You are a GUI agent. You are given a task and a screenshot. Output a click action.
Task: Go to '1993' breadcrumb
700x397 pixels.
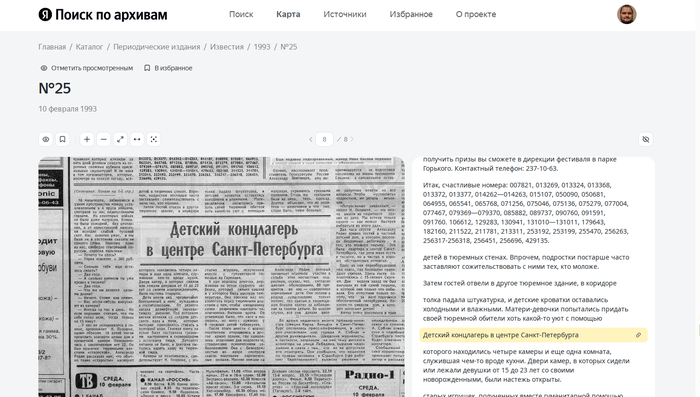pos(262,47)
